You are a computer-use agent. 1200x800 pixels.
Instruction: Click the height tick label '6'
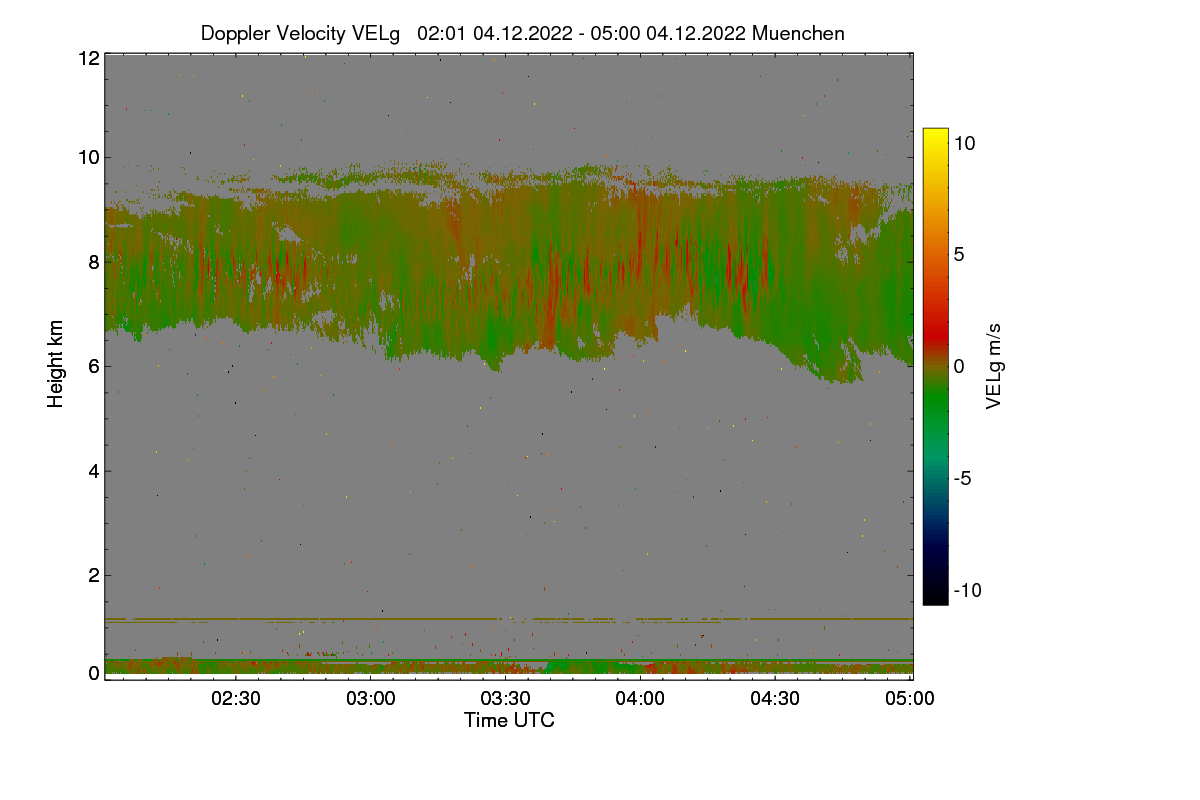pos(94,366)
